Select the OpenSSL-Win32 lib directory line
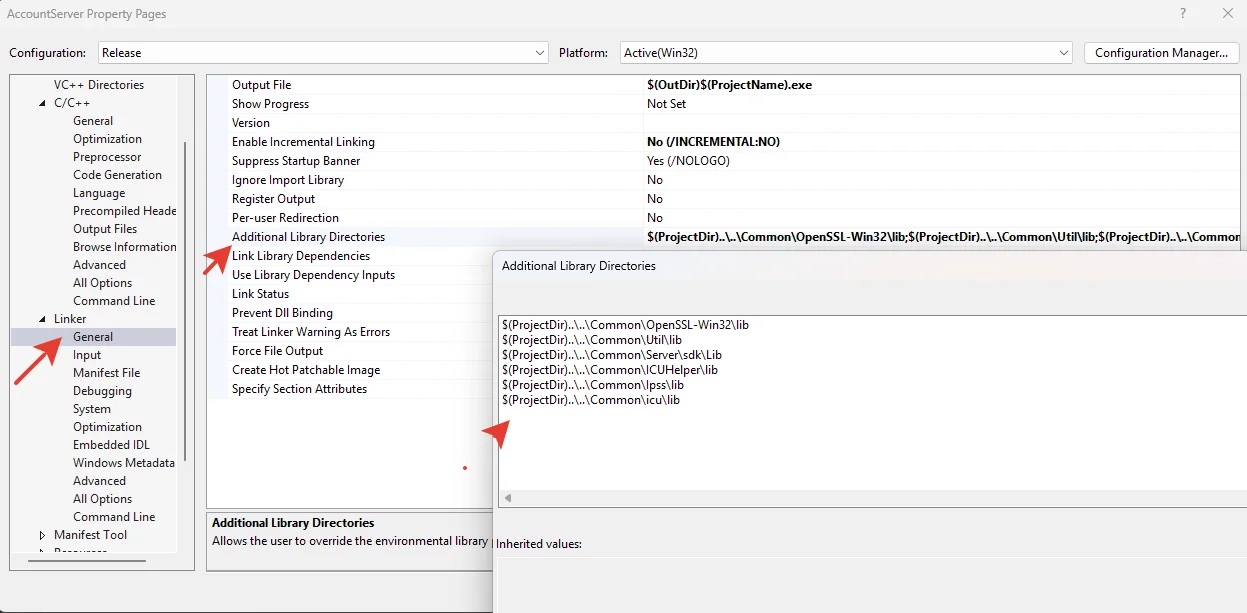Viewport: 1247px width, 613px height. 626,325
